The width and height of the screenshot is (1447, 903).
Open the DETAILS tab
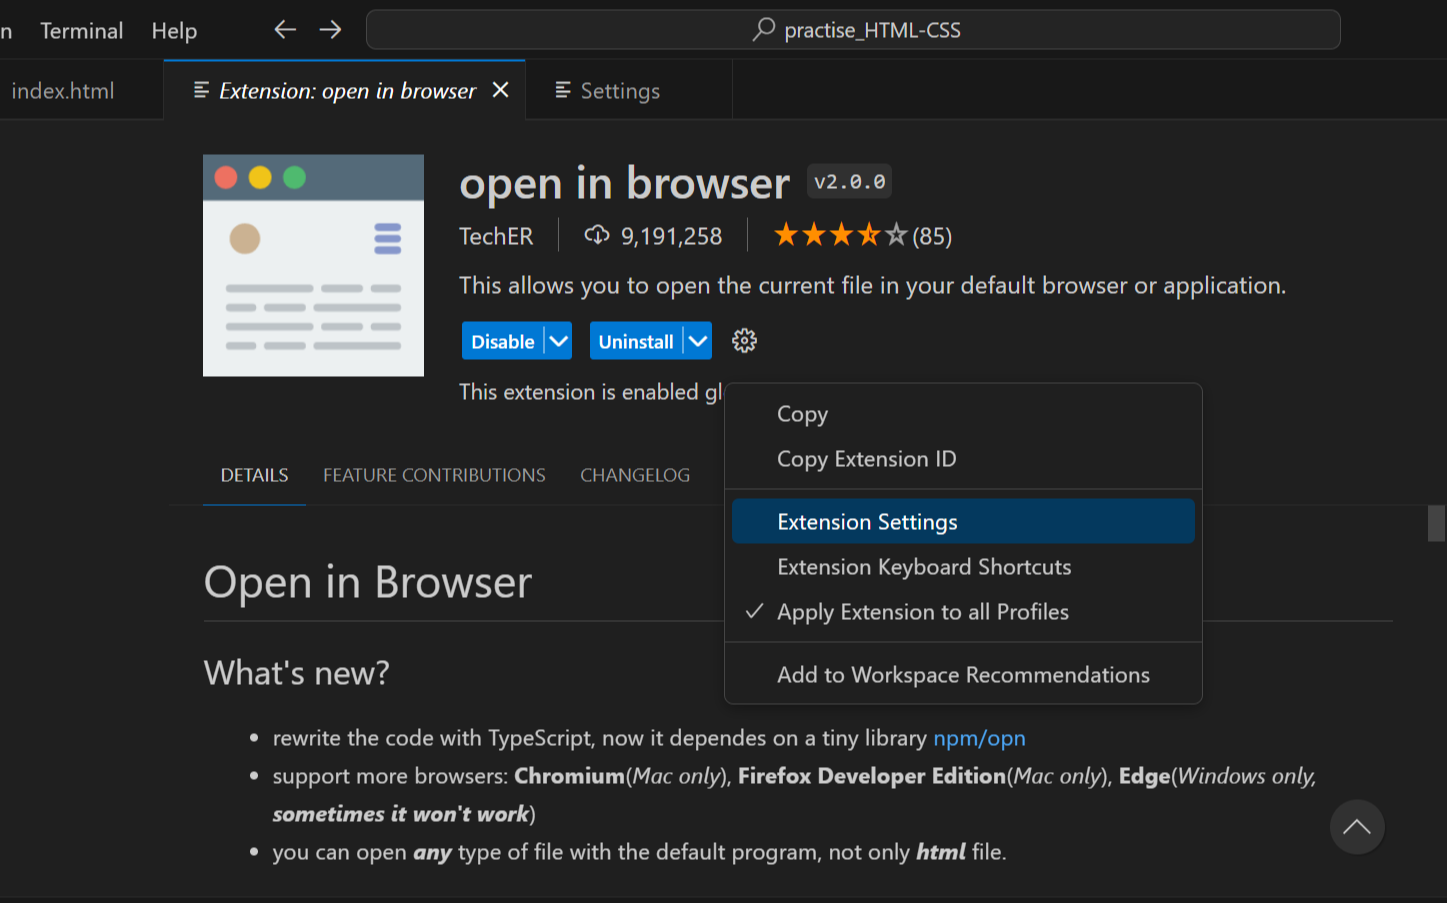(x=254, y=475)
